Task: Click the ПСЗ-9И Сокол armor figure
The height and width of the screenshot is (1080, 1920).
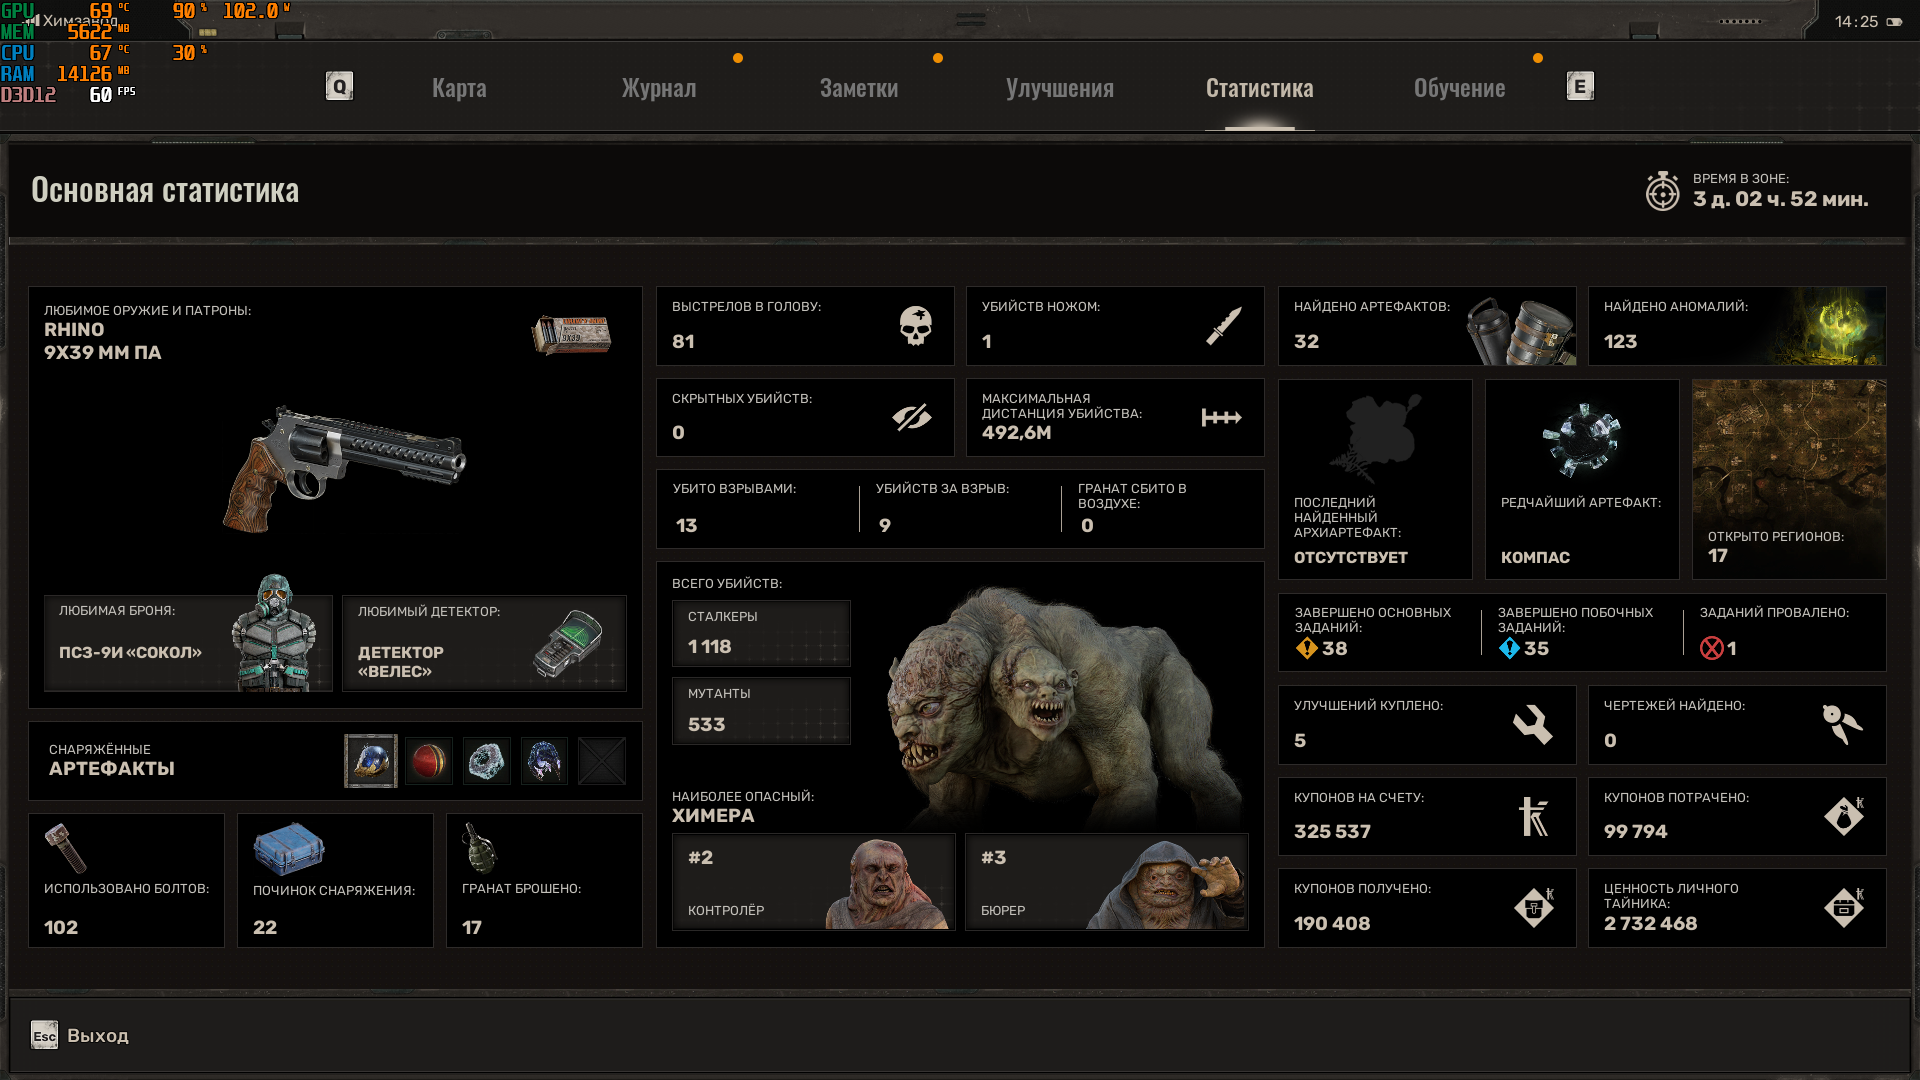Action: pyautogui.click(x=274, y=632)
